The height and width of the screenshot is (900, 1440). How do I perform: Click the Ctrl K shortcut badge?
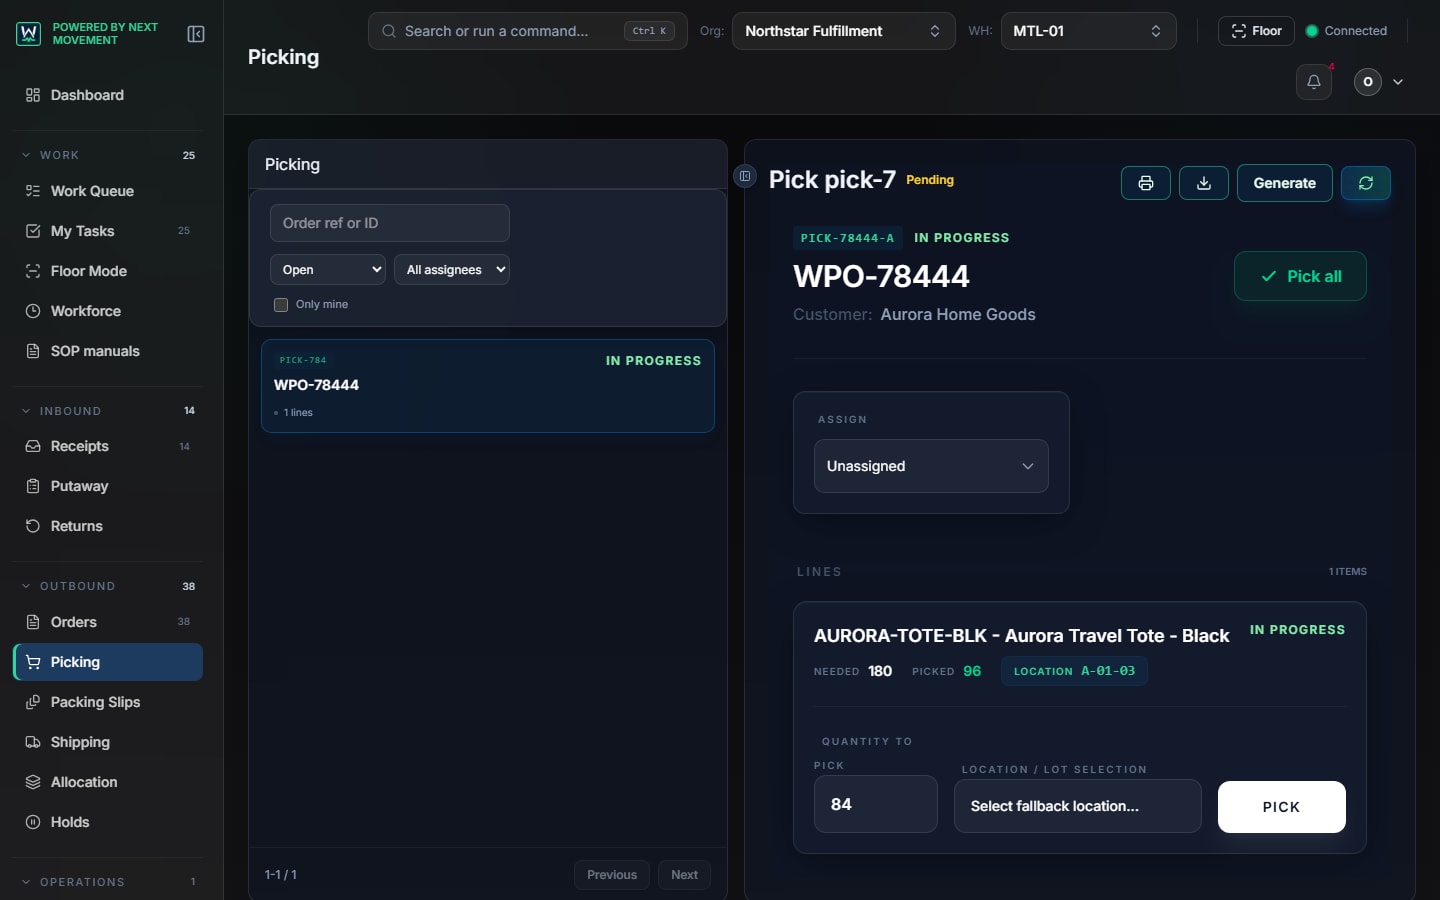pos(649,31)
